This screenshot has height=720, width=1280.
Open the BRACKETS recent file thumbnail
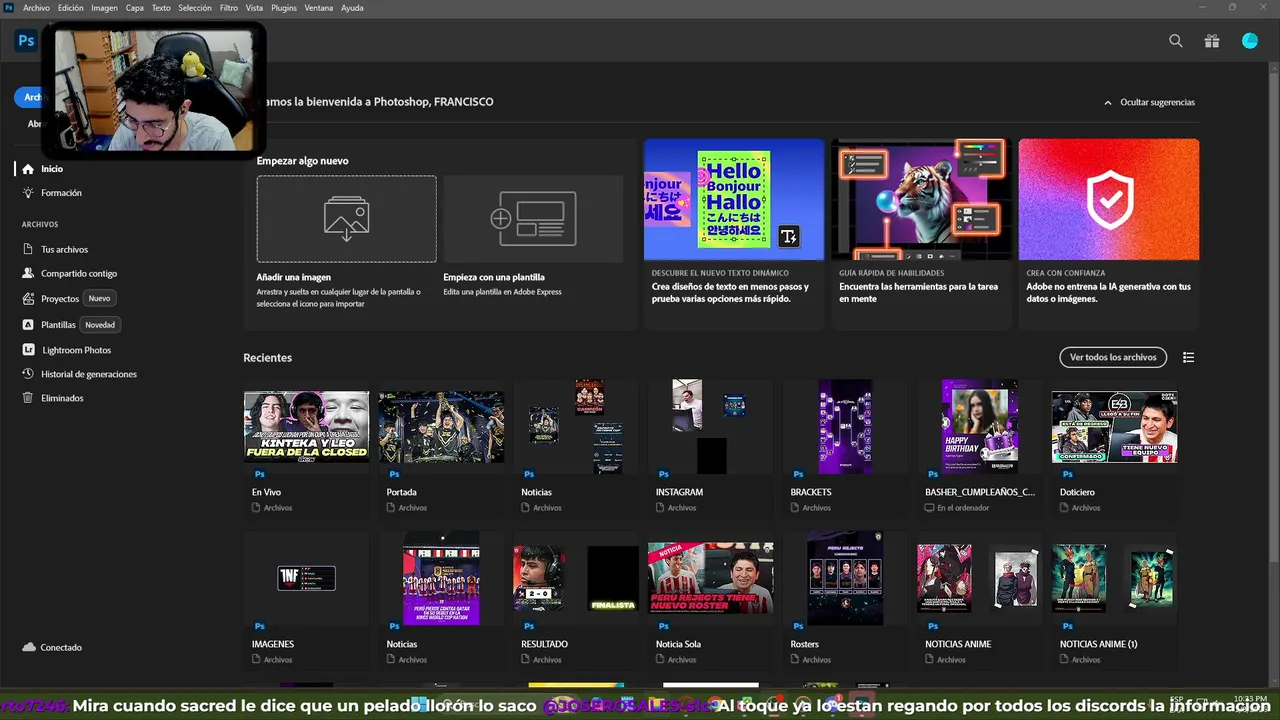coord(845,427)
